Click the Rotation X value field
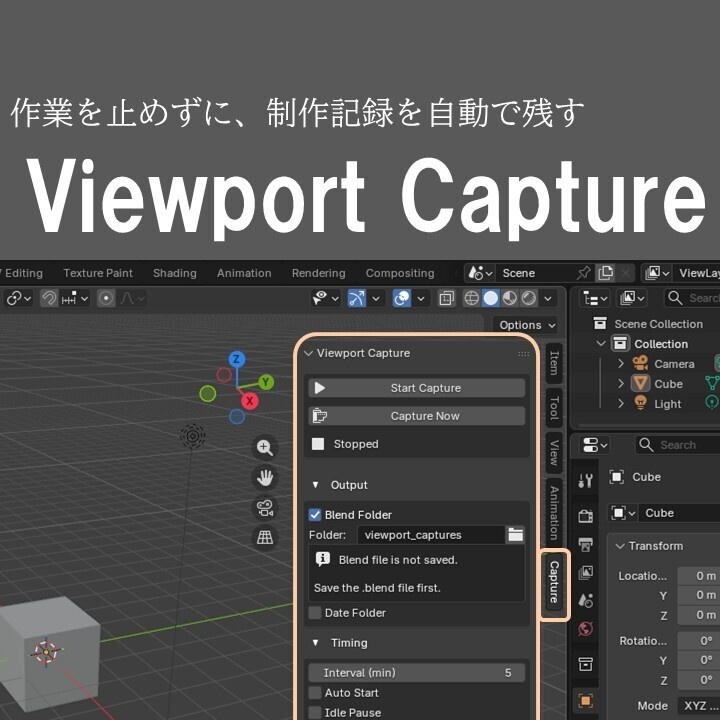 click(698, 641)
